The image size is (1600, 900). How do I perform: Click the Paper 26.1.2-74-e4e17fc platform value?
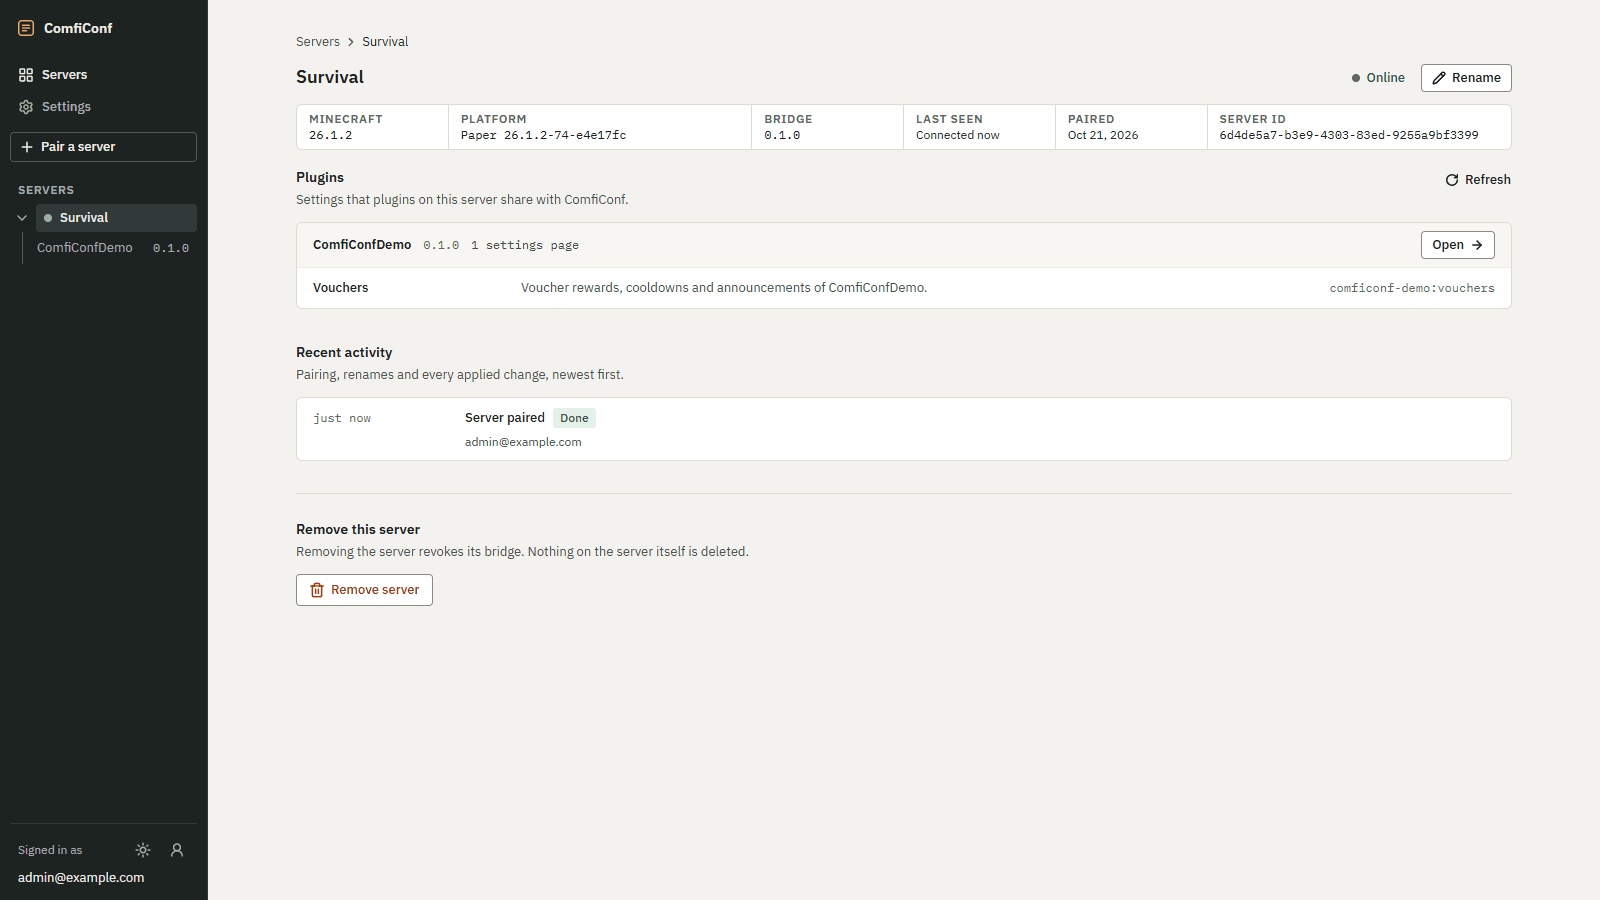544,135
